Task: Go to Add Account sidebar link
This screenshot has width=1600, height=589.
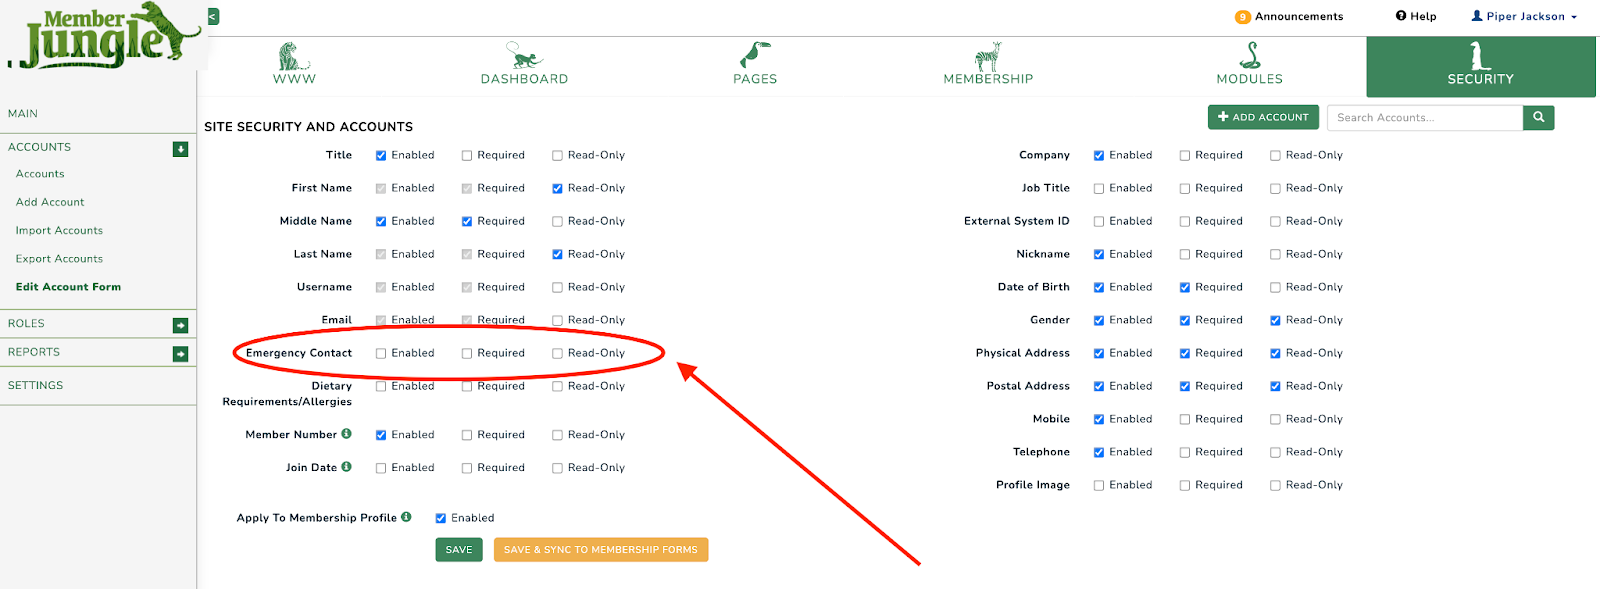Action: click(50, 202)
